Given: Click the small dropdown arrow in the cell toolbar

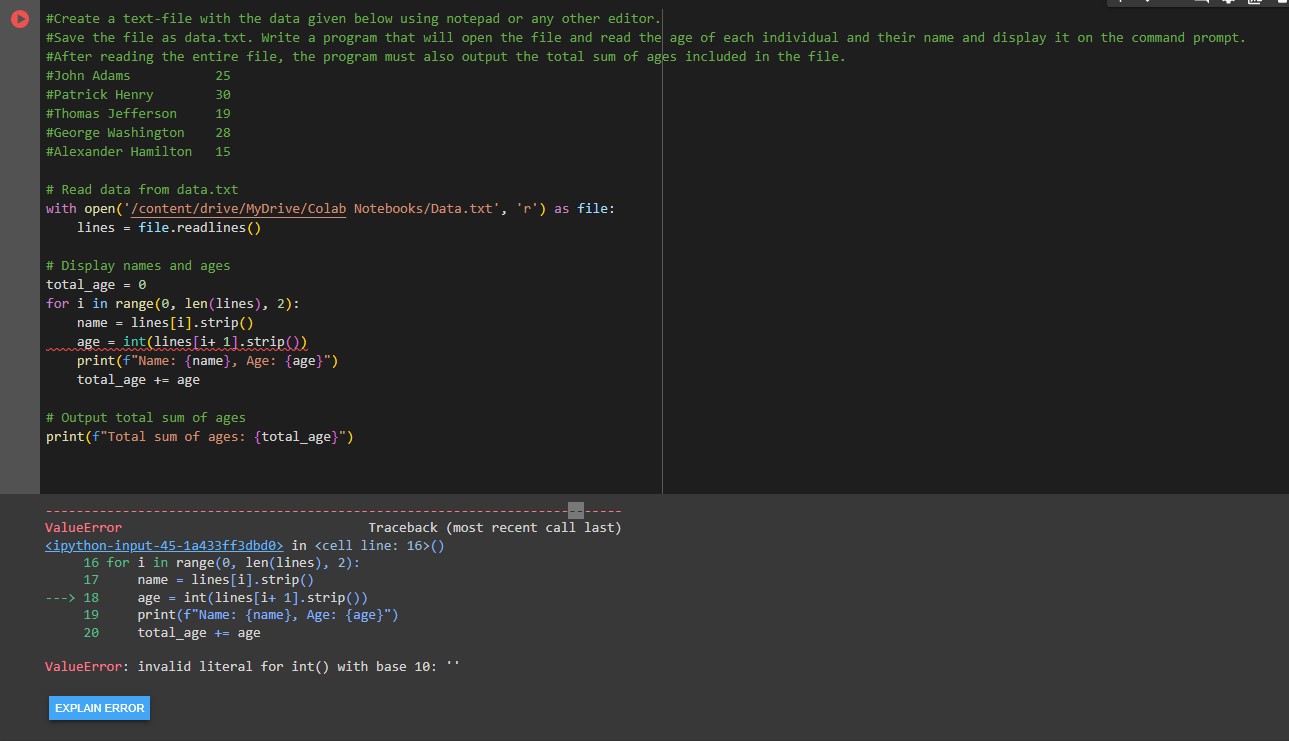Looking at the screenshot, I should coord(1148,5).
